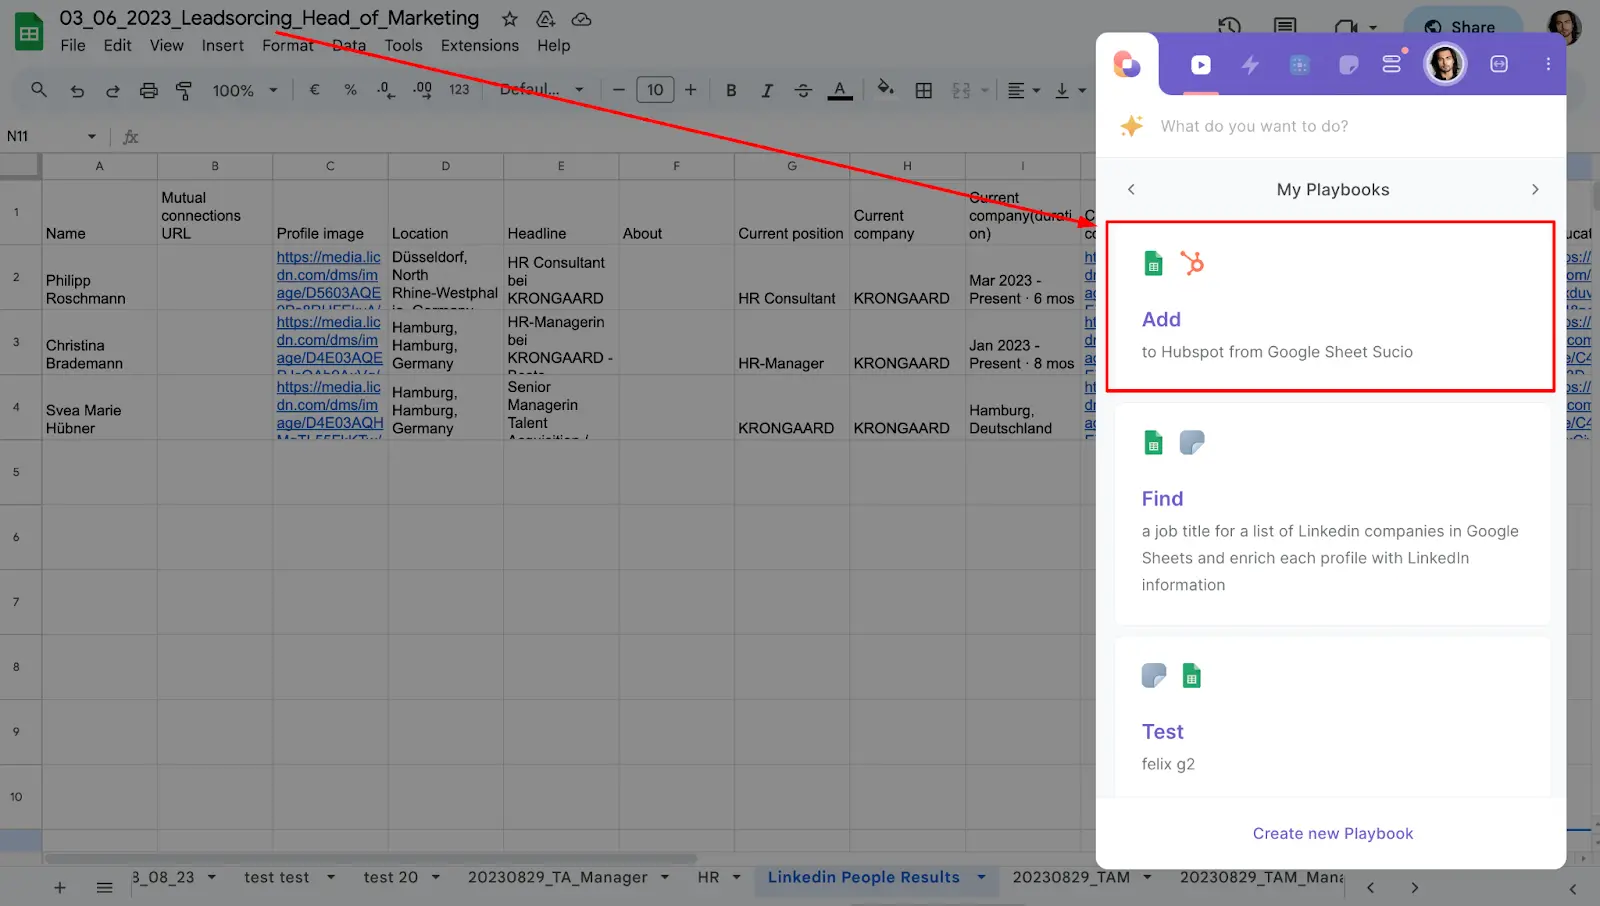
Task: Go to next playbook category chevron
Action: coord(1535,189)
